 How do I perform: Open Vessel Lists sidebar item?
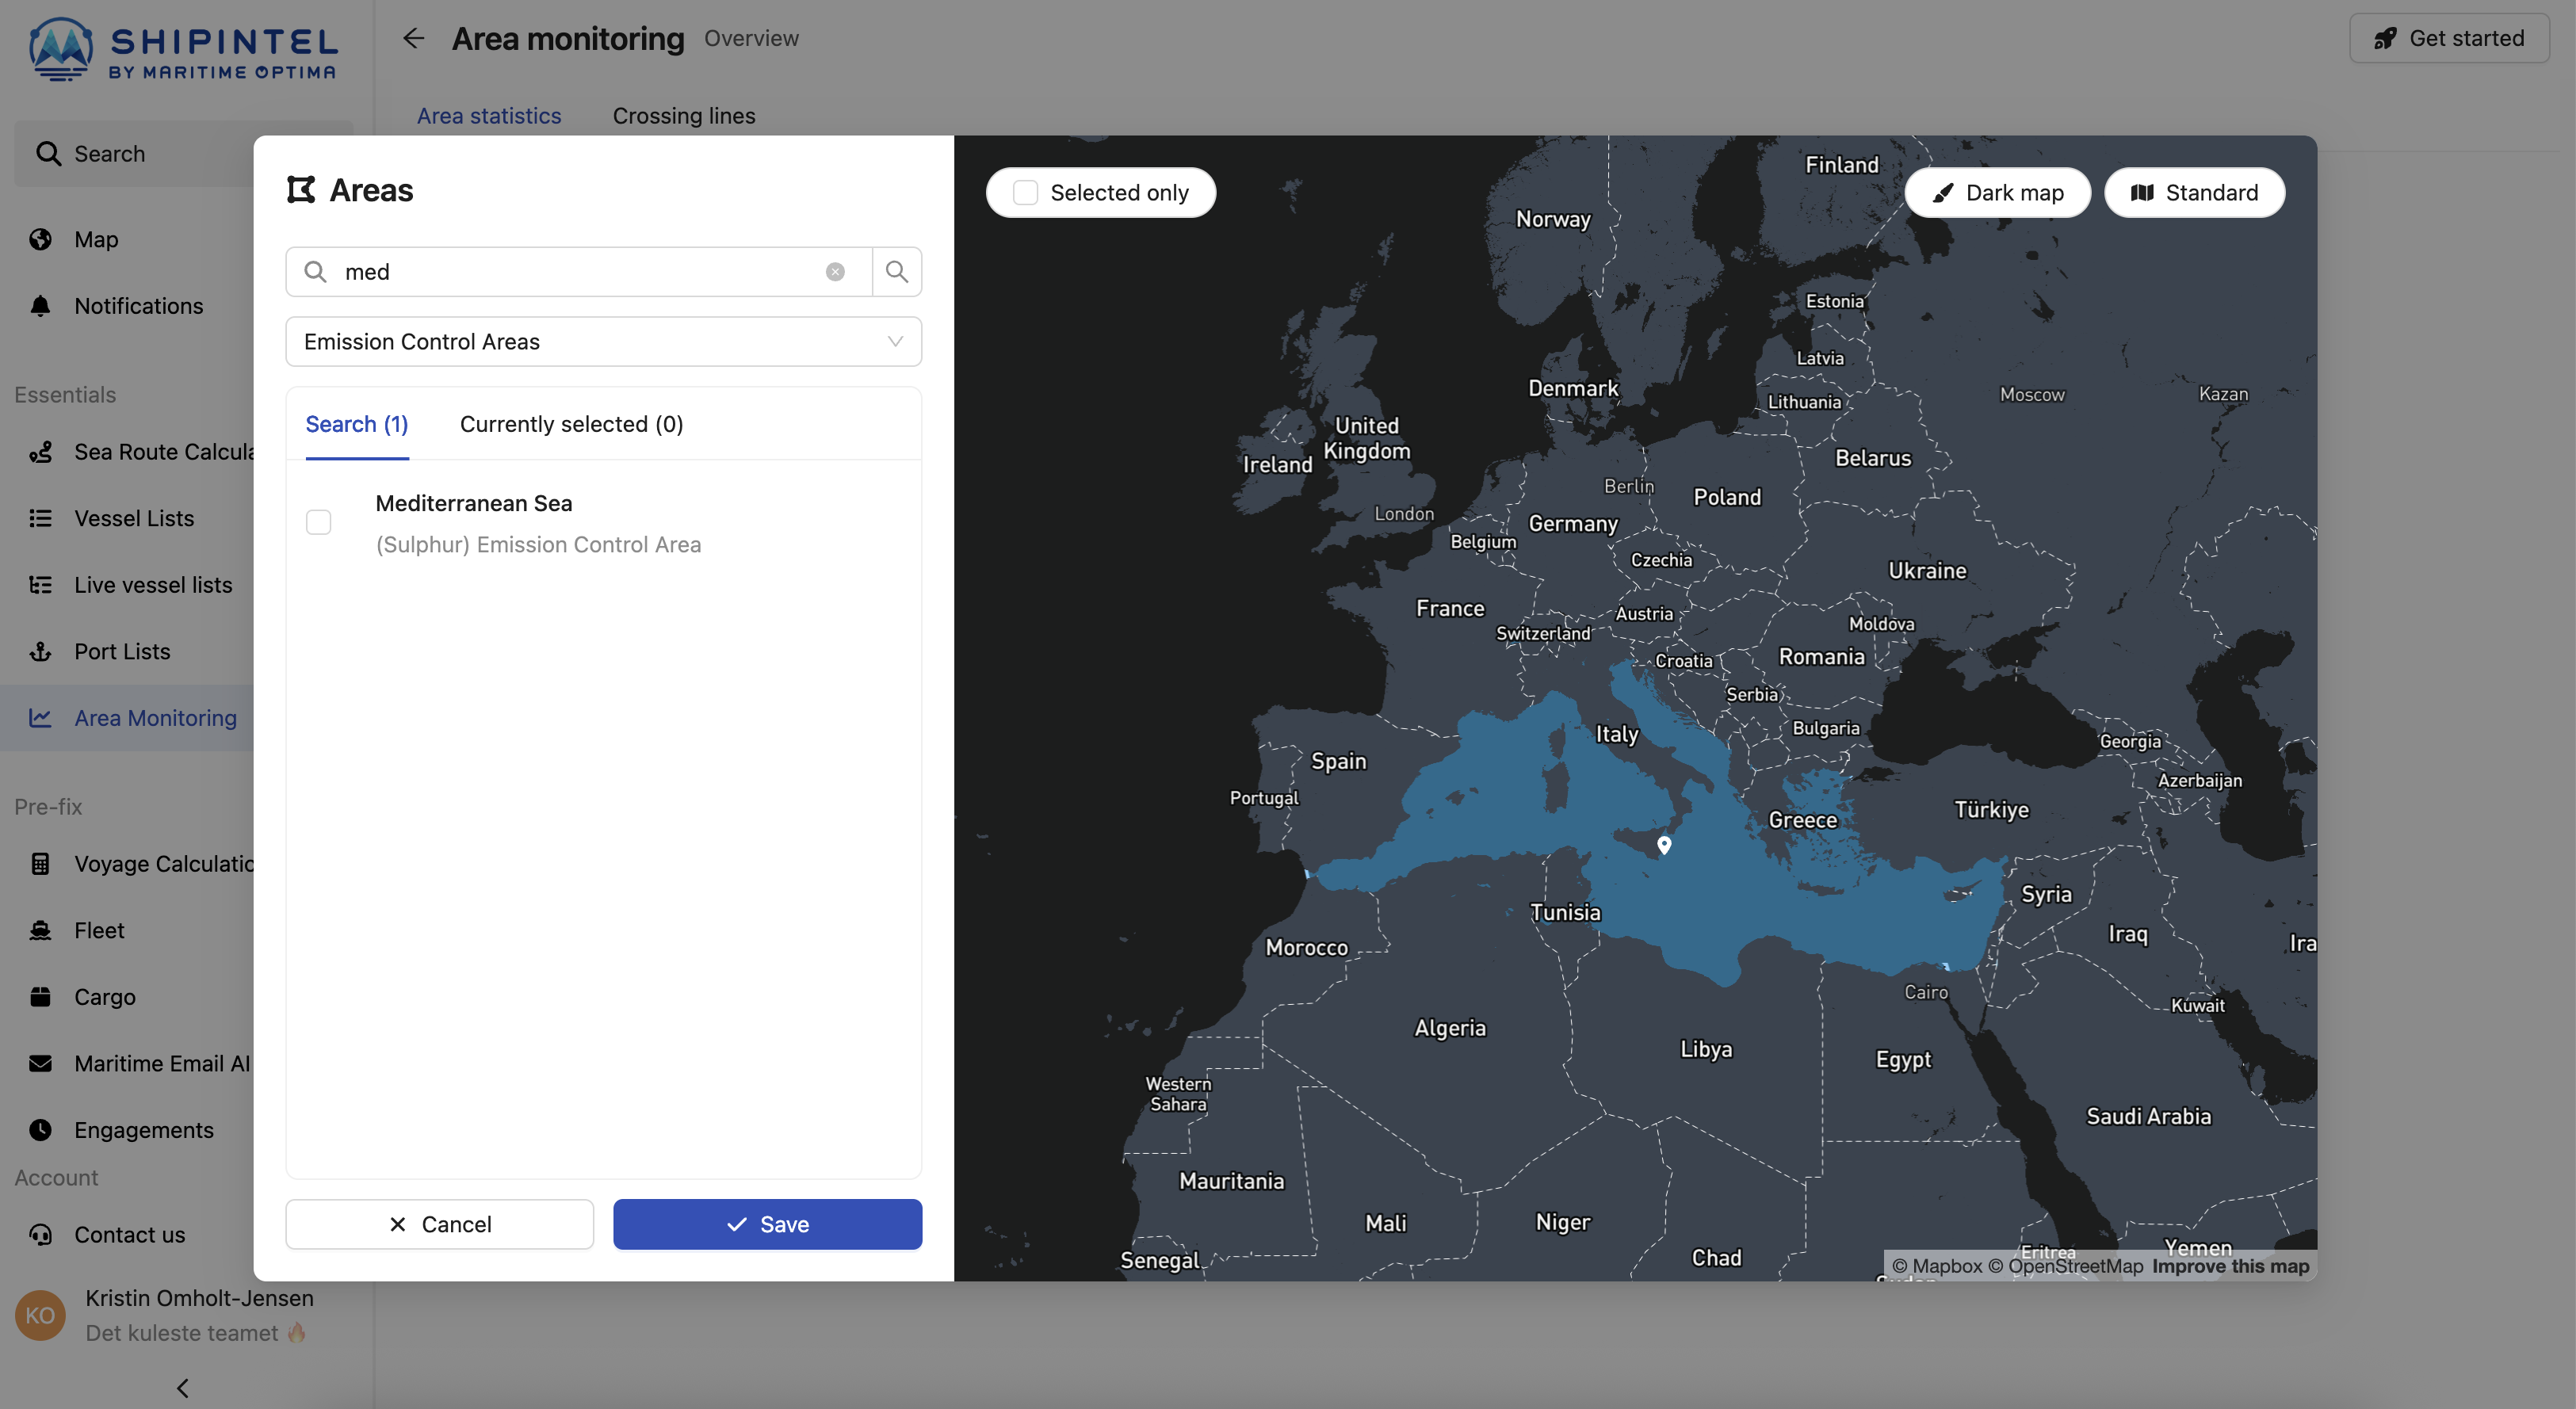tap(134, 518)
